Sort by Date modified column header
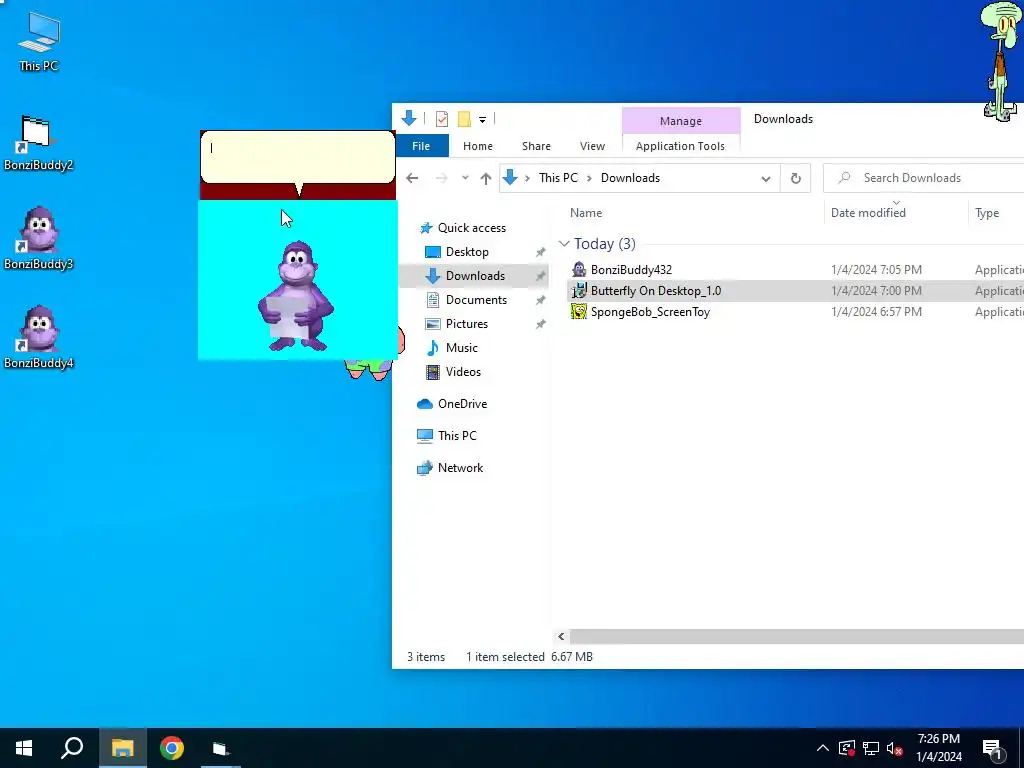1024x768 pixels. [868, 213]
